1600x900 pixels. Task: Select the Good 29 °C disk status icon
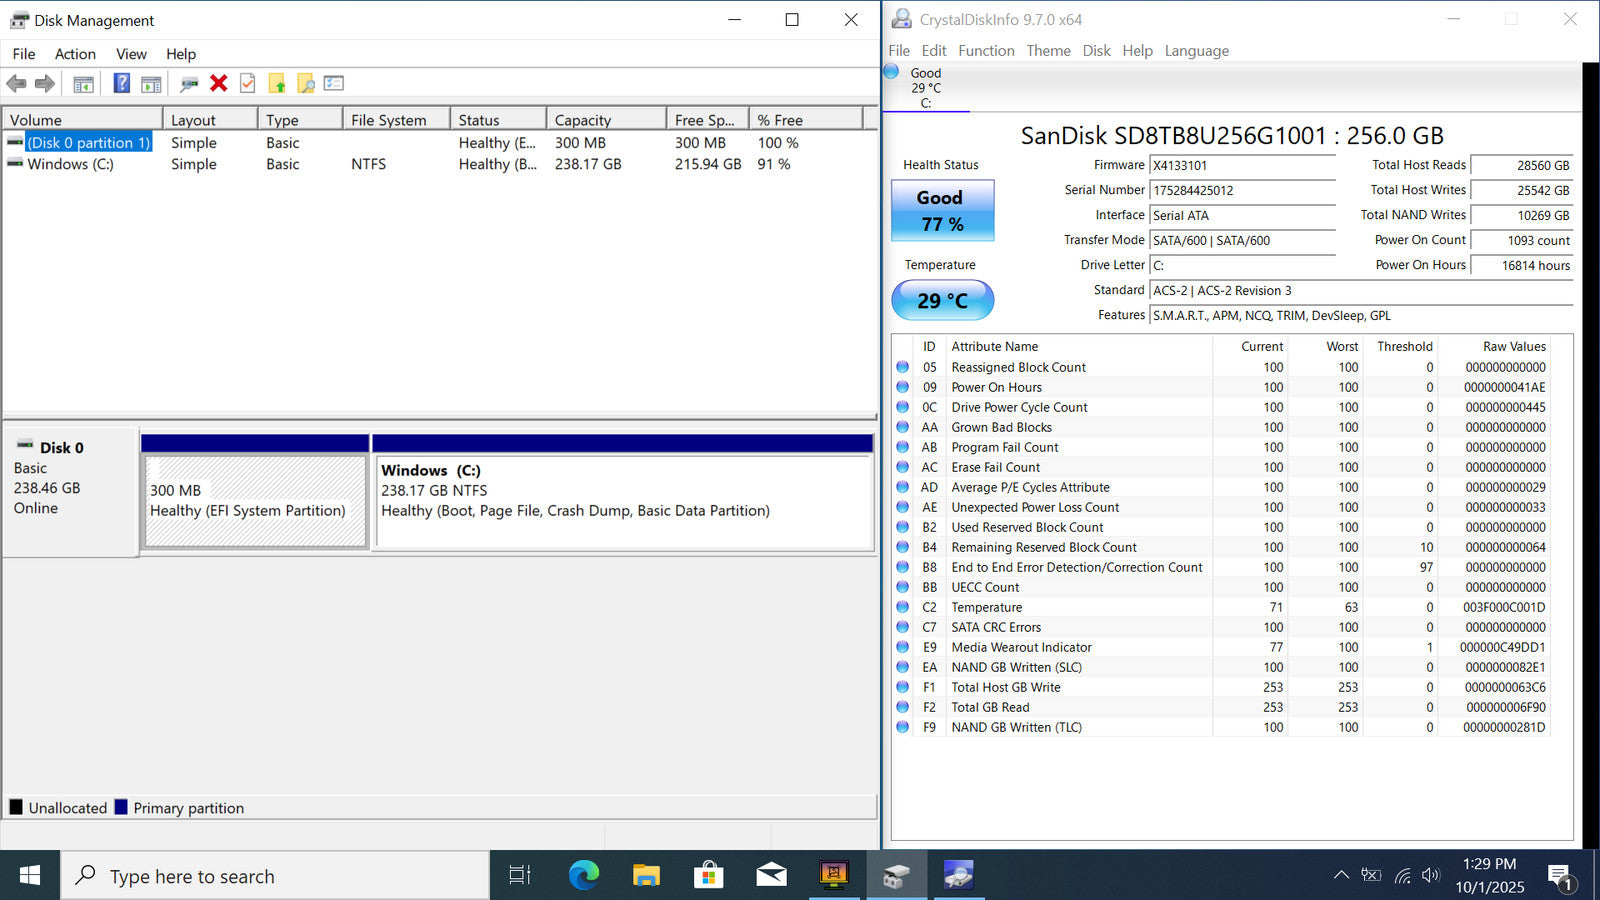point(891,71)
